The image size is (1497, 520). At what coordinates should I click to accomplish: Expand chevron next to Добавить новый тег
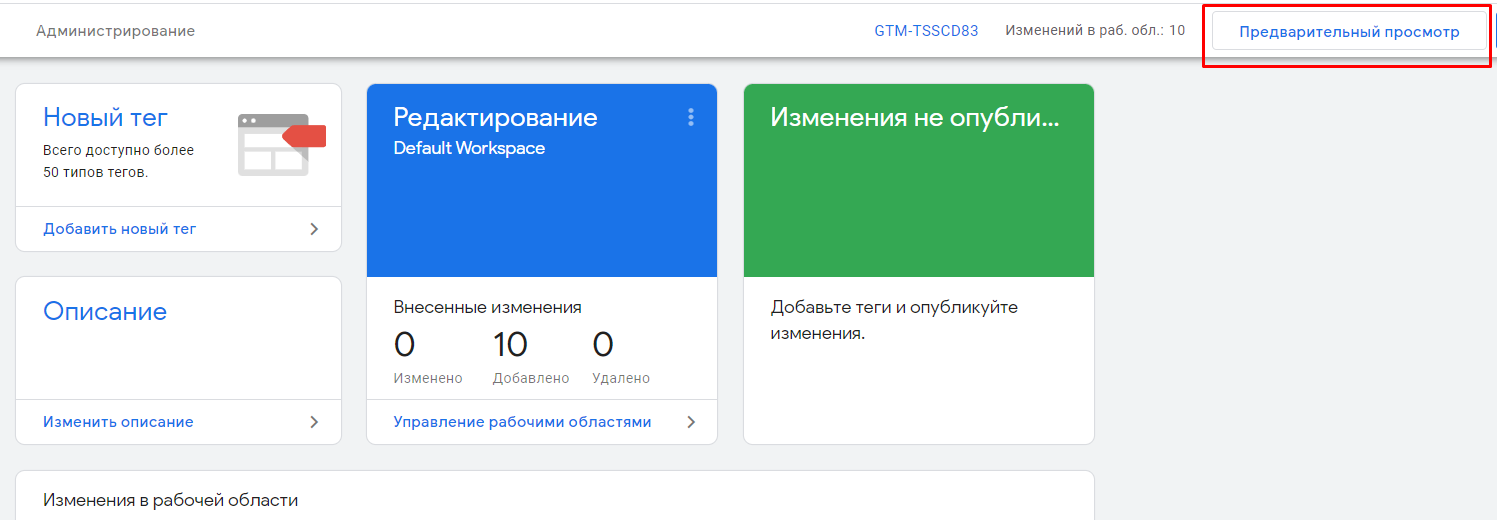314,229
